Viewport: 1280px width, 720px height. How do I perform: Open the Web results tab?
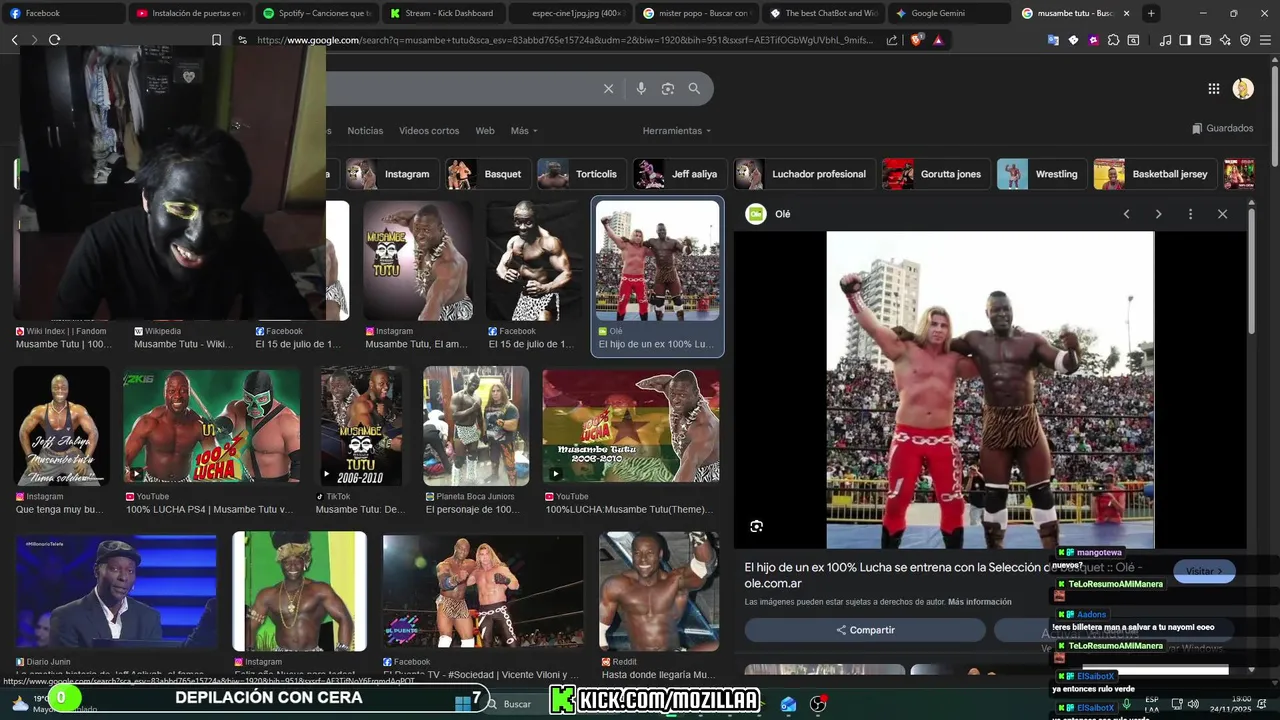click(x=485, y=131)
